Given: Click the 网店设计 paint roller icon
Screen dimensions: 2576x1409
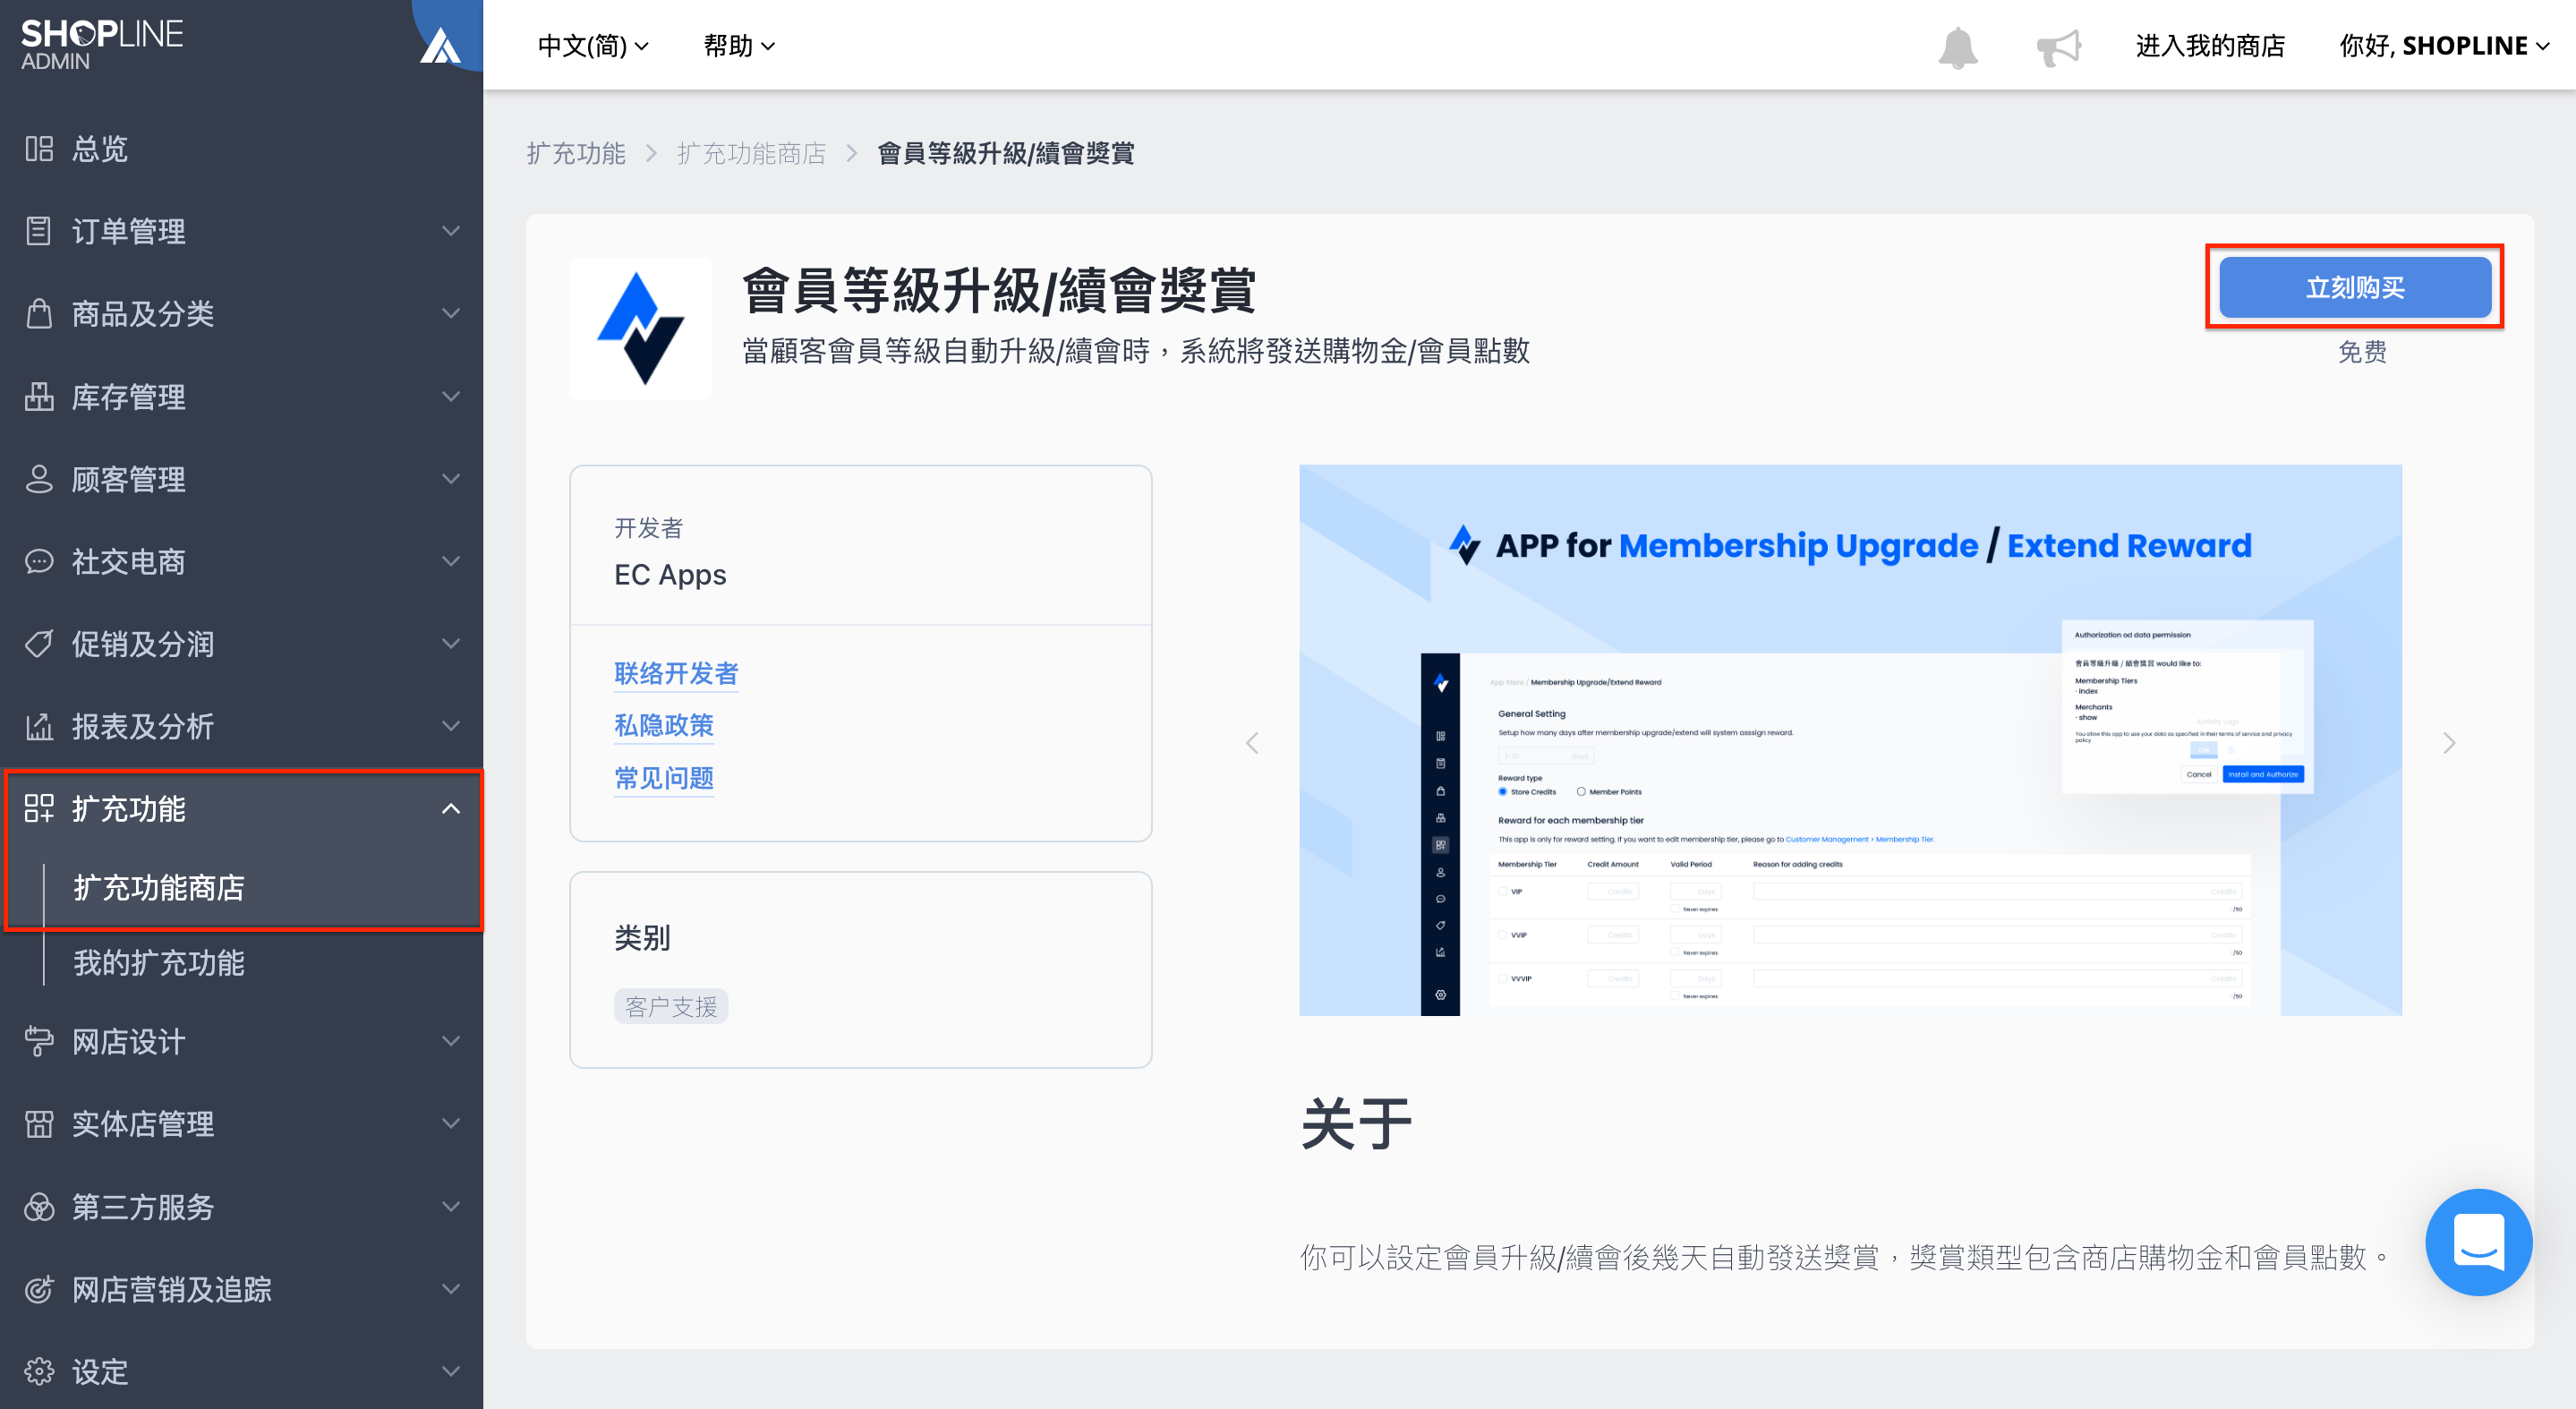Looking at the screenshot, I should point(39,1041).
